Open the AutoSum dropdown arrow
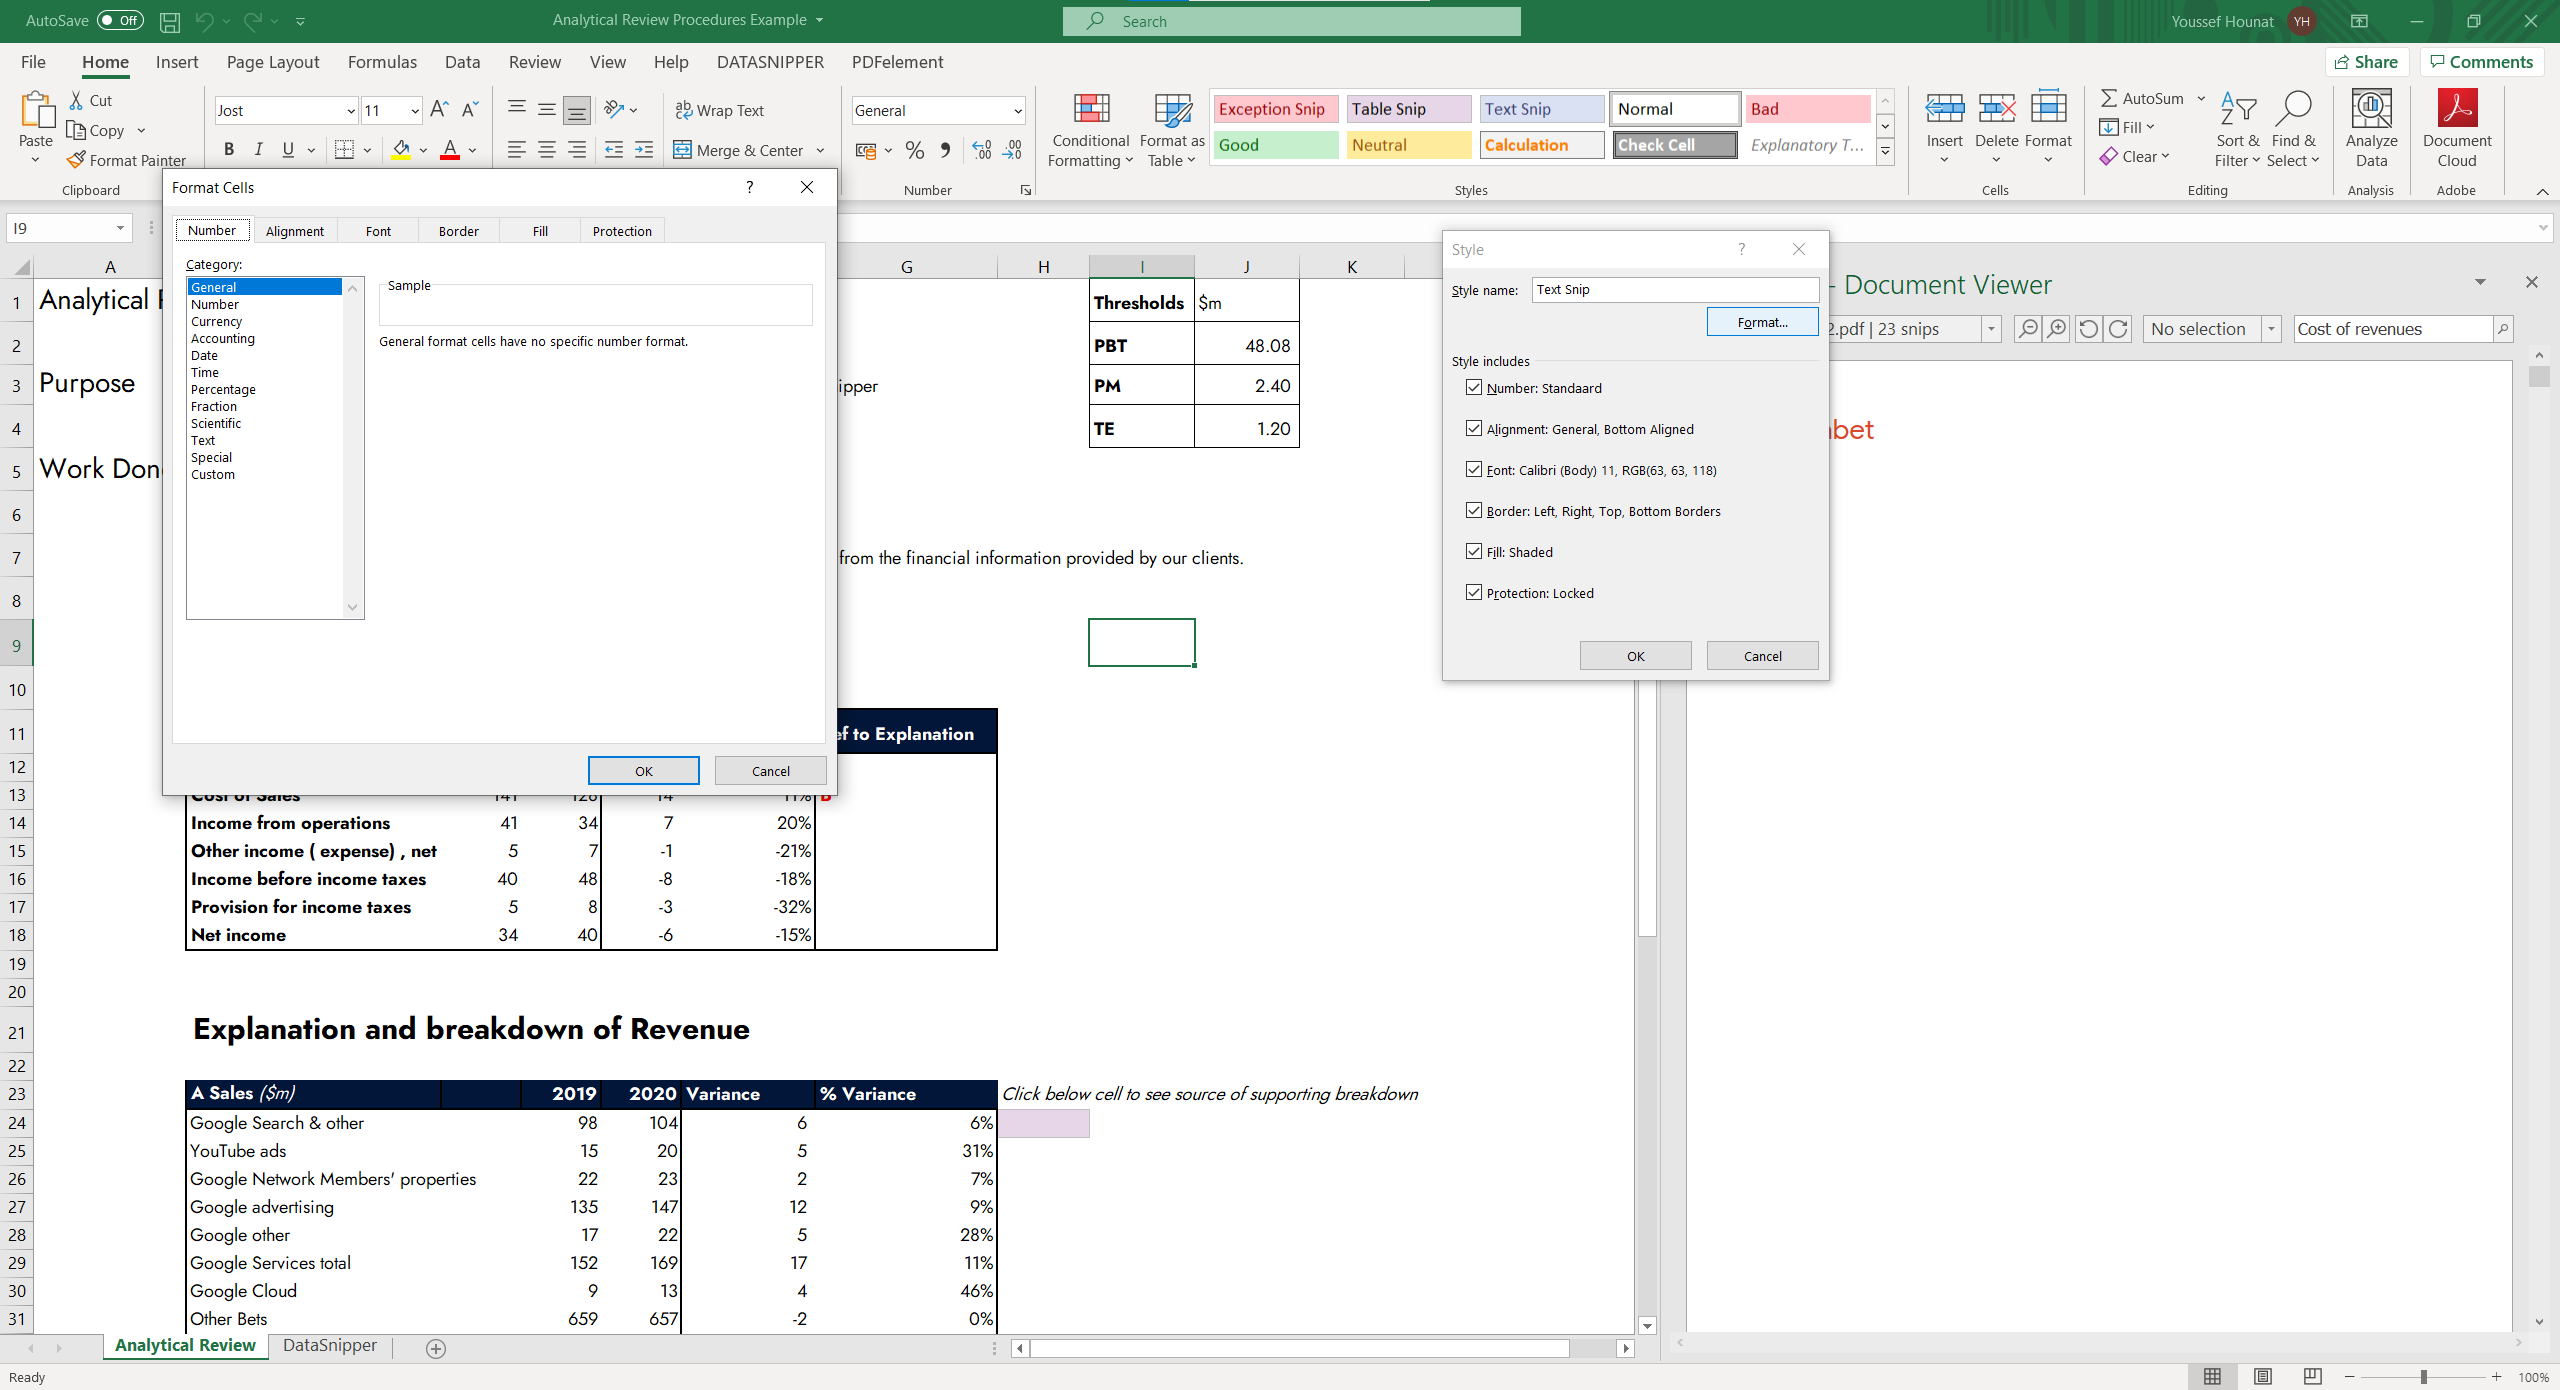The width and height of the screenshot is (2560, 1390). 2201,98
